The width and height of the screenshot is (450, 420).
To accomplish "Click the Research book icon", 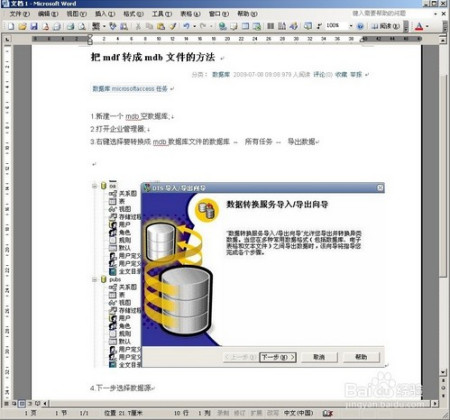I will (x=124, y=26).
